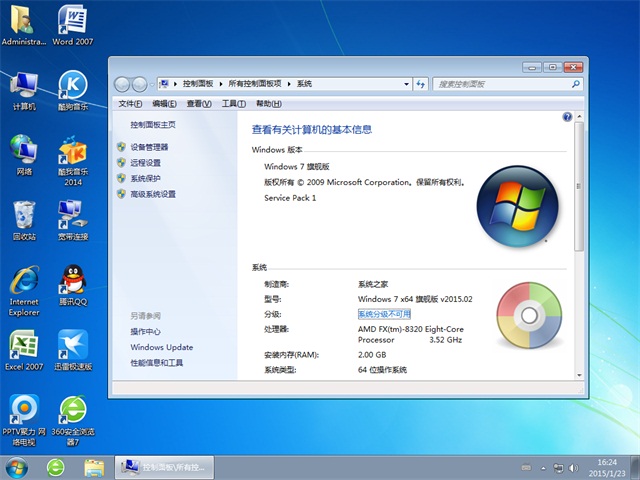Open 设备管理器 link
The height and width of the screenshot is (480, 640).
149,147
